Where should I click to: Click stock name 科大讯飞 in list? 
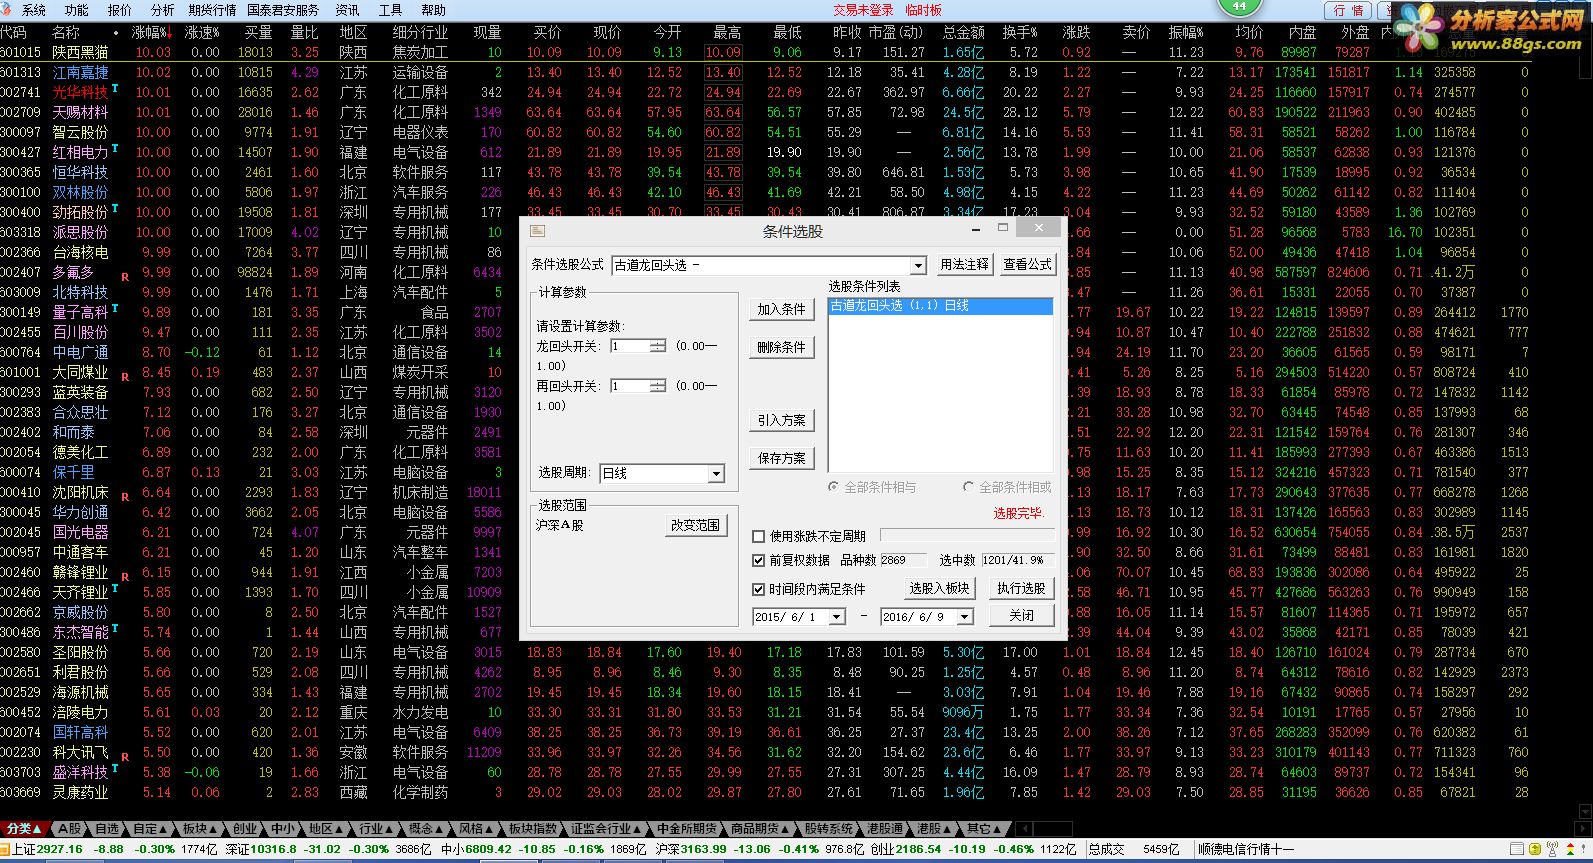[80, 752]
